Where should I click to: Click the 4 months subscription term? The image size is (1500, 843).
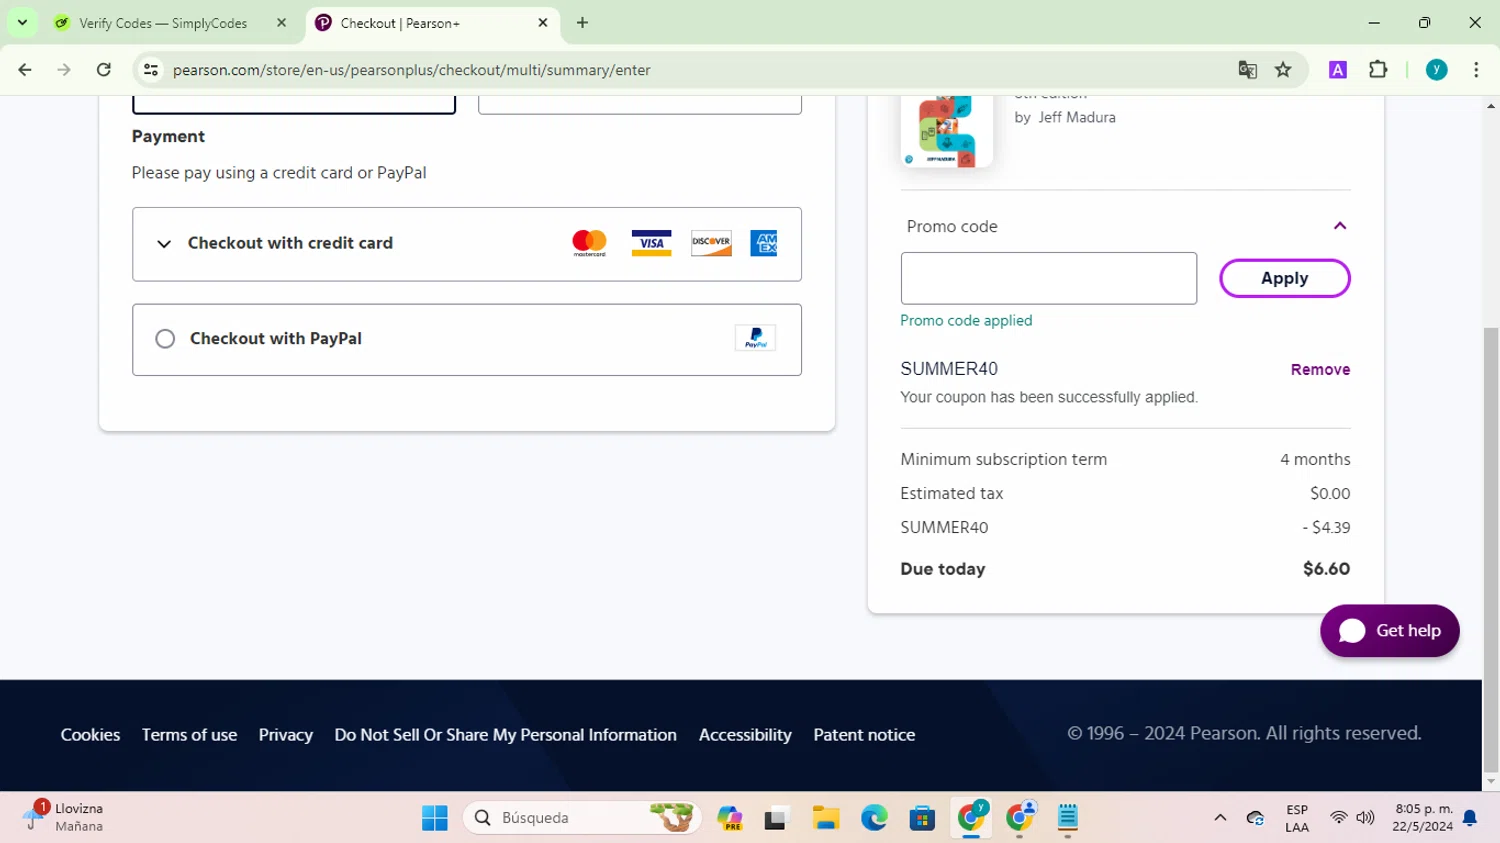[1315, 460]
